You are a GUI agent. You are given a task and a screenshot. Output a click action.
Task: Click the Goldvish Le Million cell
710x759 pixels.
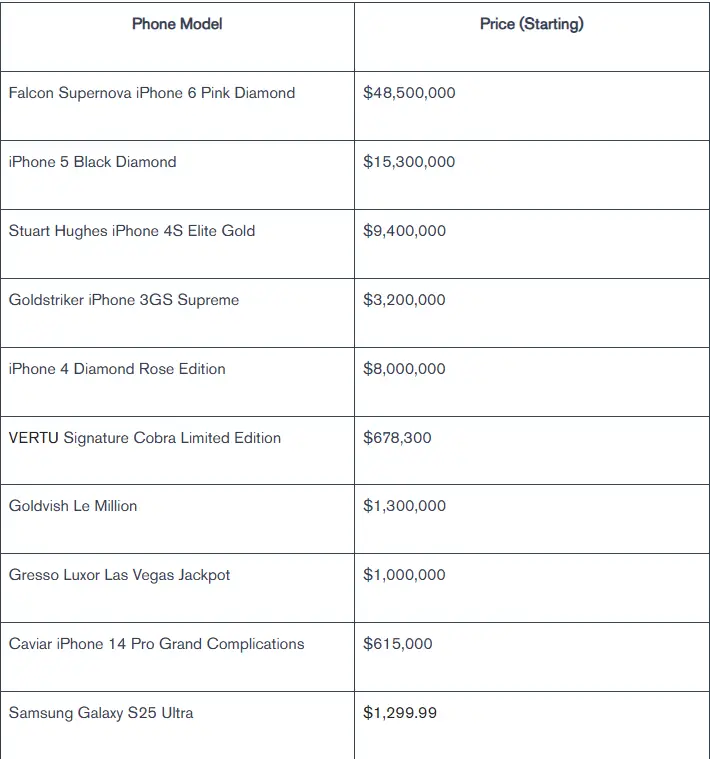pos(177,519)
